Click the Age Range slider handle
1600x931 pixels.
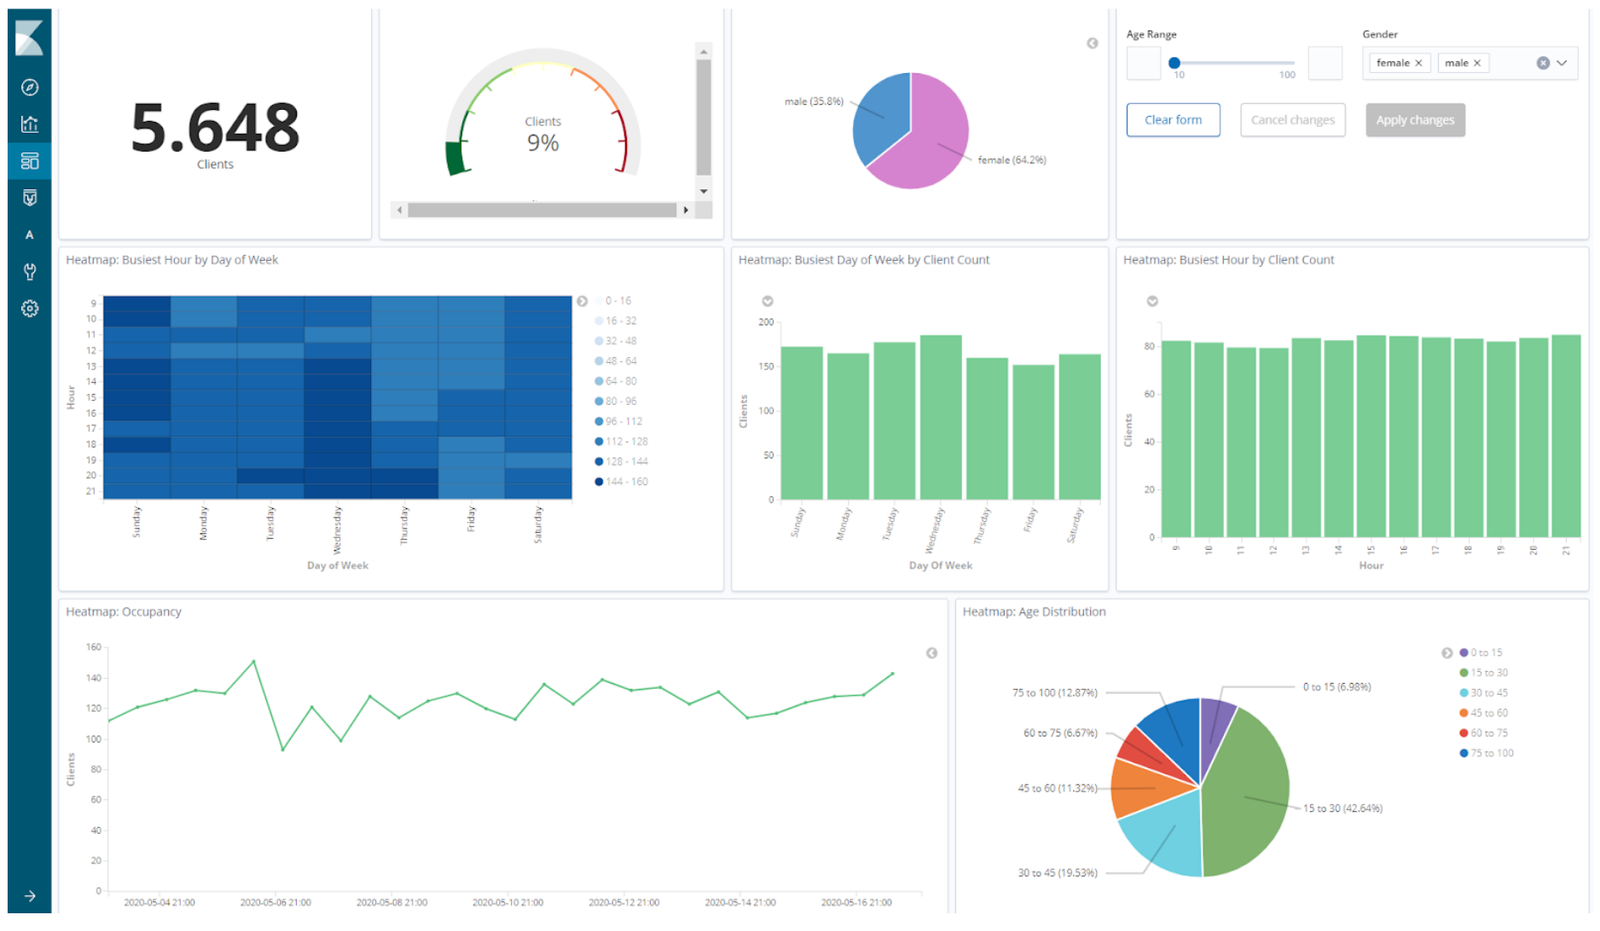[x=1174, y=63]
